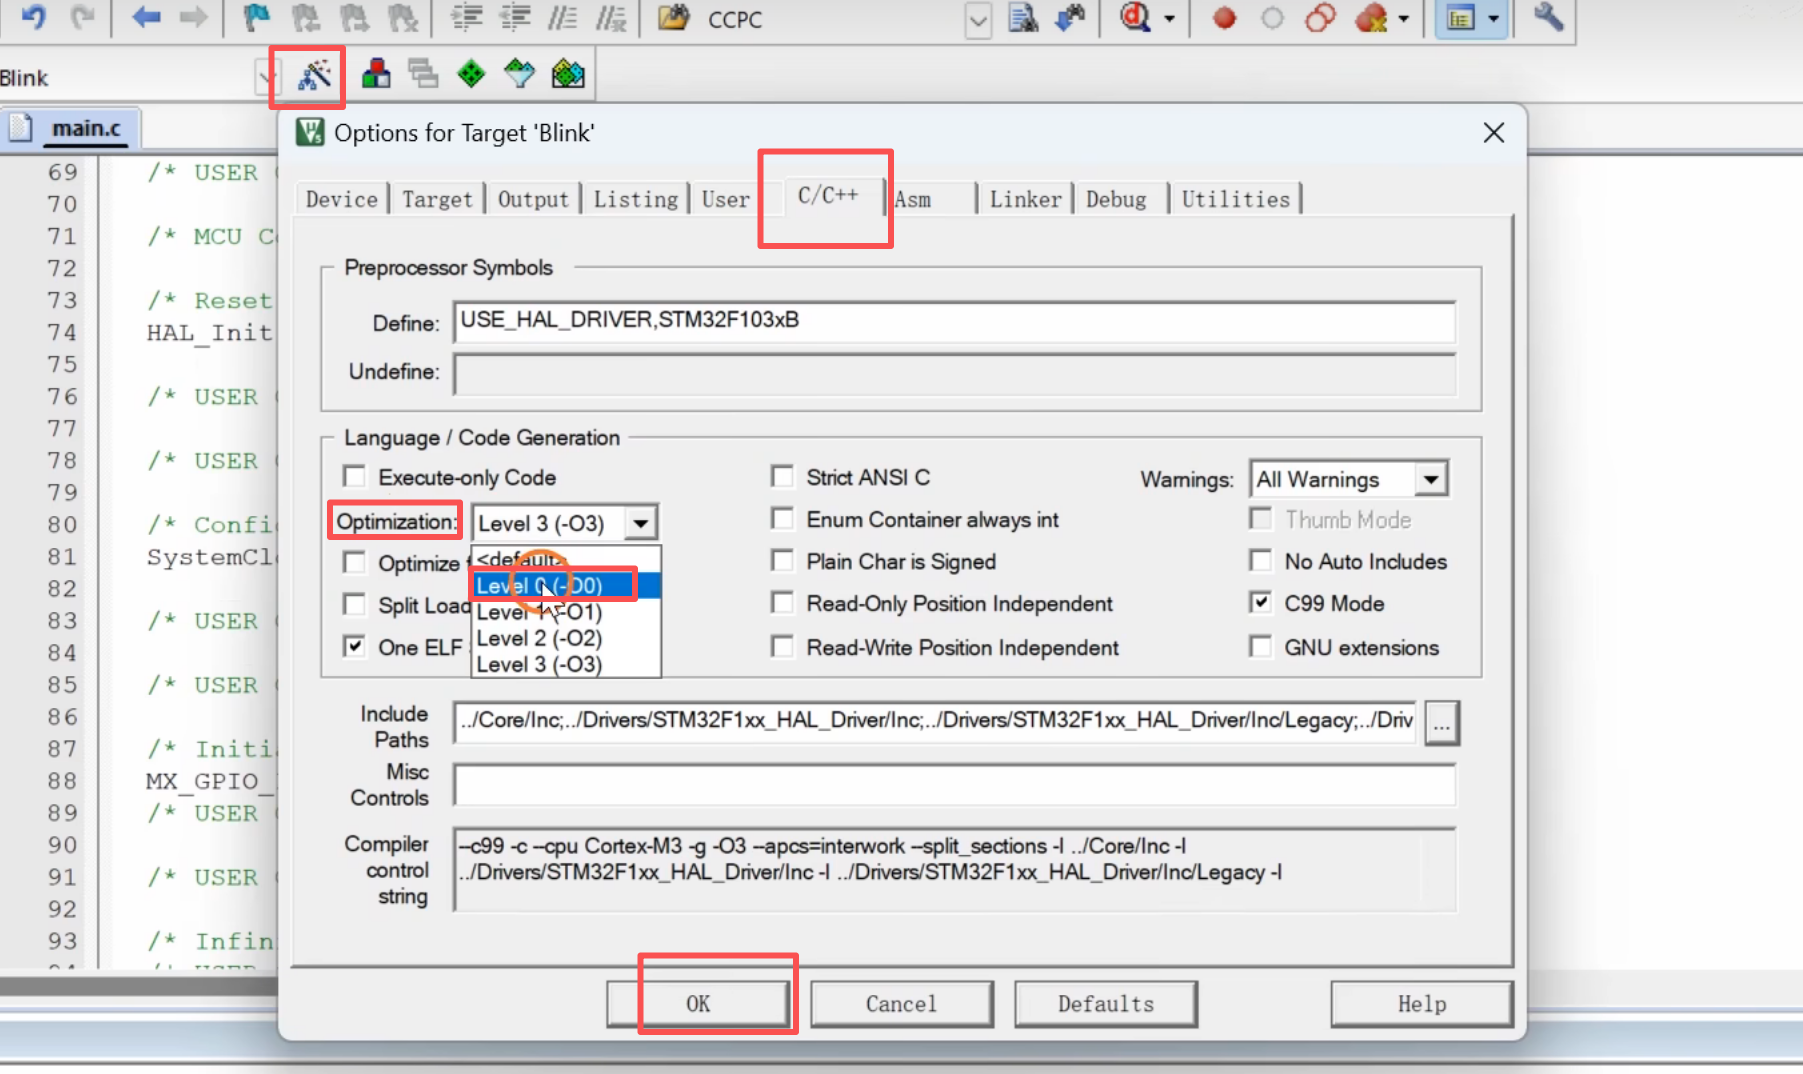Open Manage Run-Time Environment green diamond
Image resolution: width=1803 pixels, height=1074 pixels.
point(471,74)
